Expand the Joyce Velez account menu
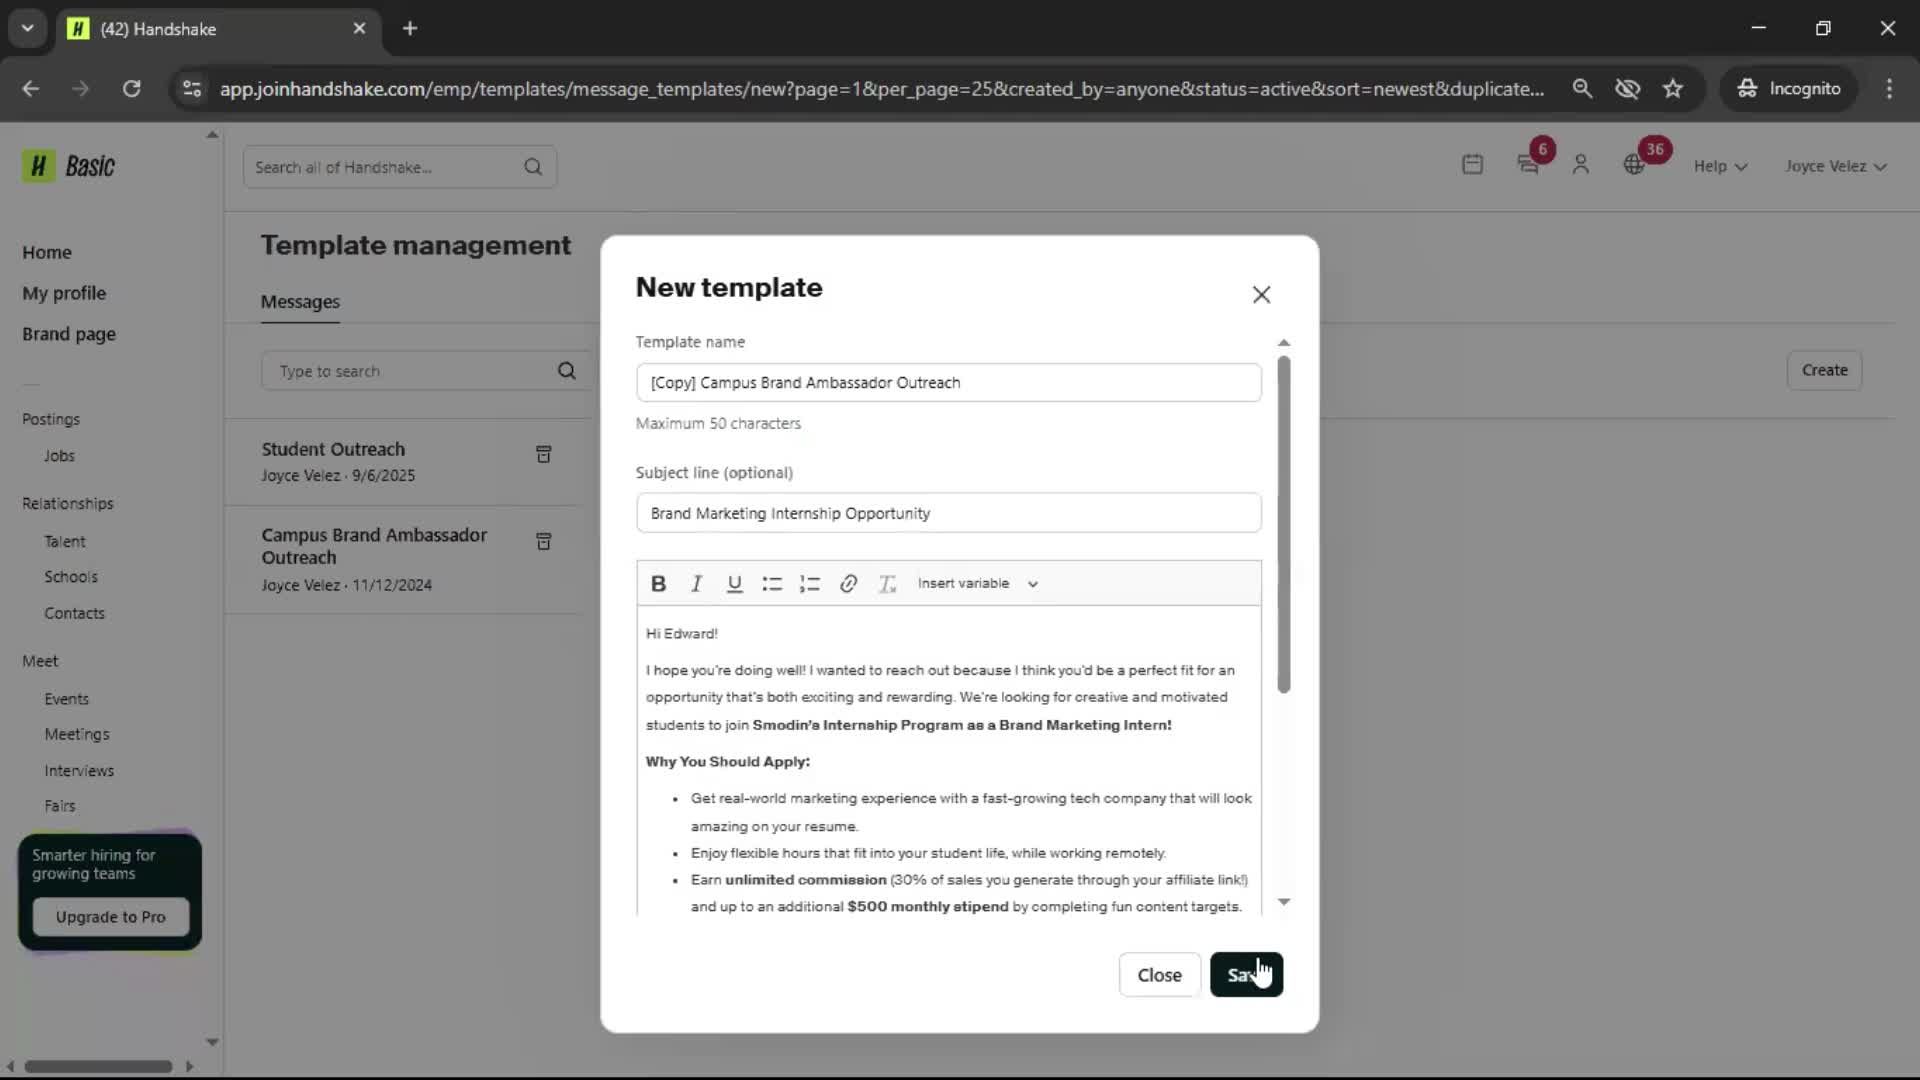This screenshot has width=1920, height=1080. coord(1836,166)
